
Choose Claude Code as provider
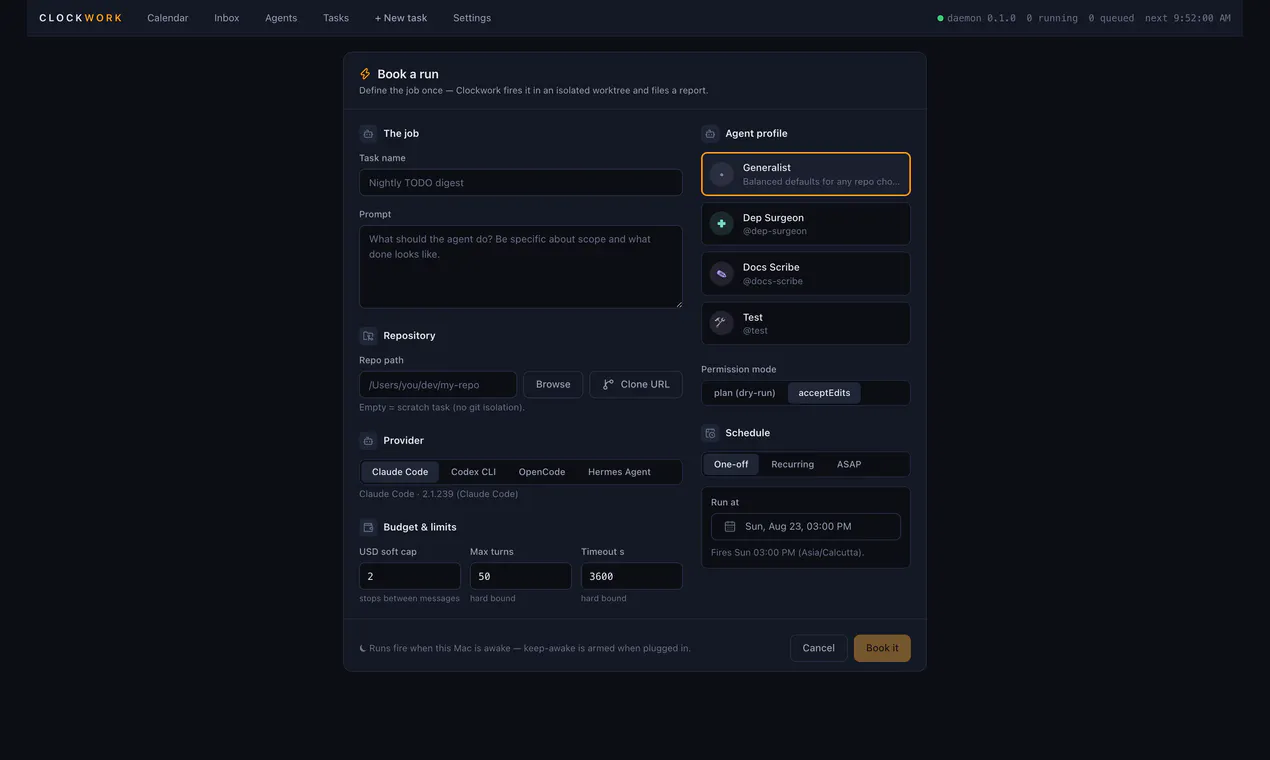[x=400, y=472]
